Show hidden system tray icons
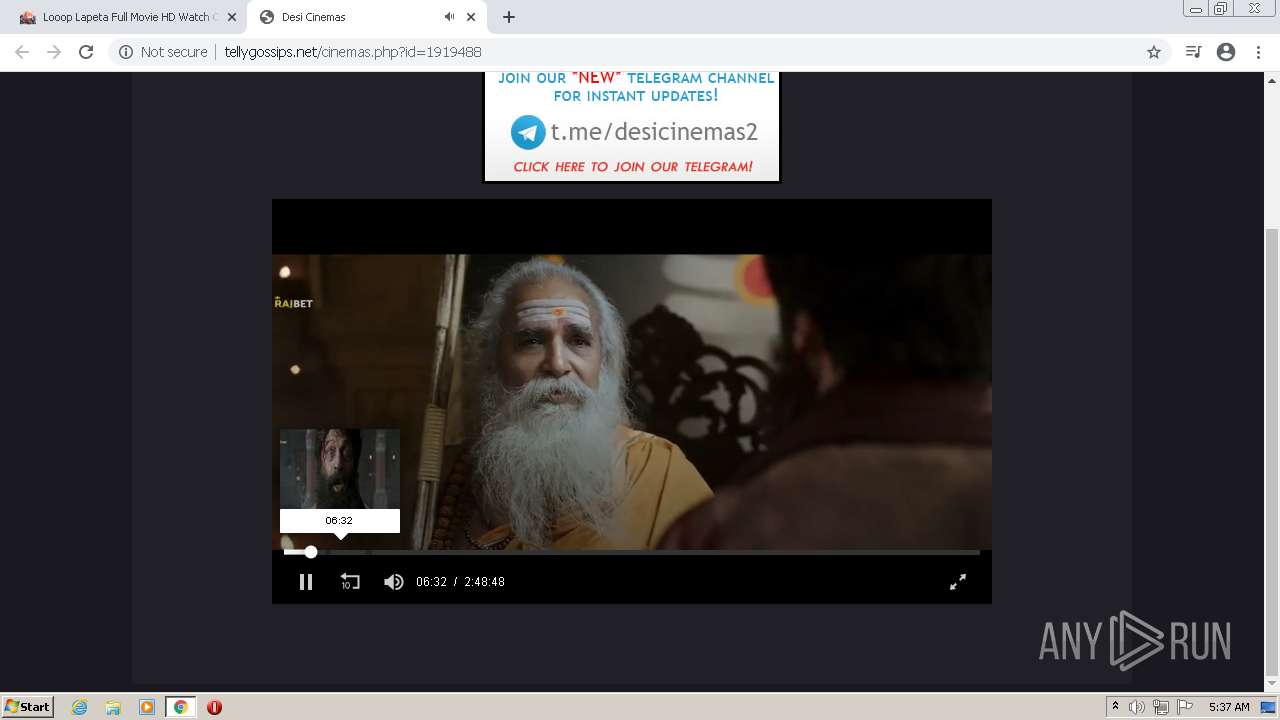 point(1115,707)
